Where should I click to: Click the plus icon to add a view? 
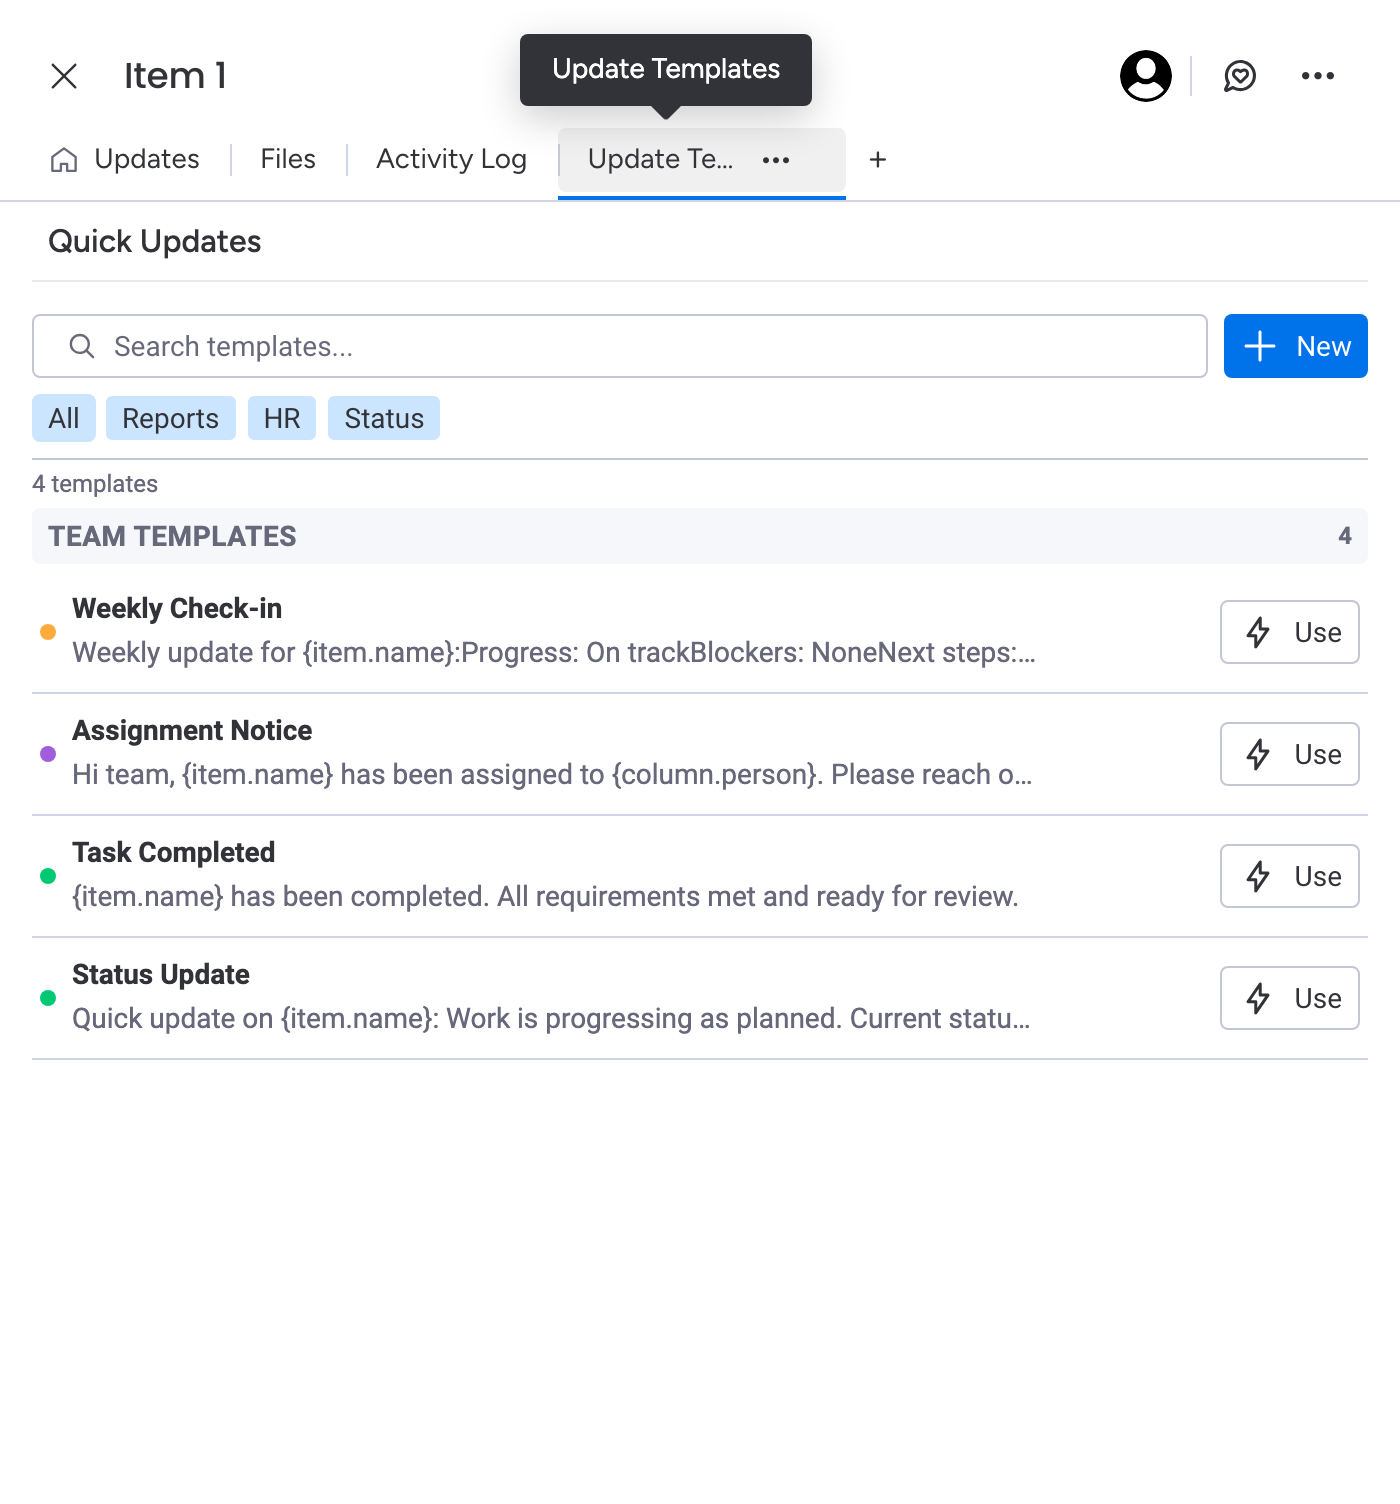pyautogui.click(x=877, y=160)
